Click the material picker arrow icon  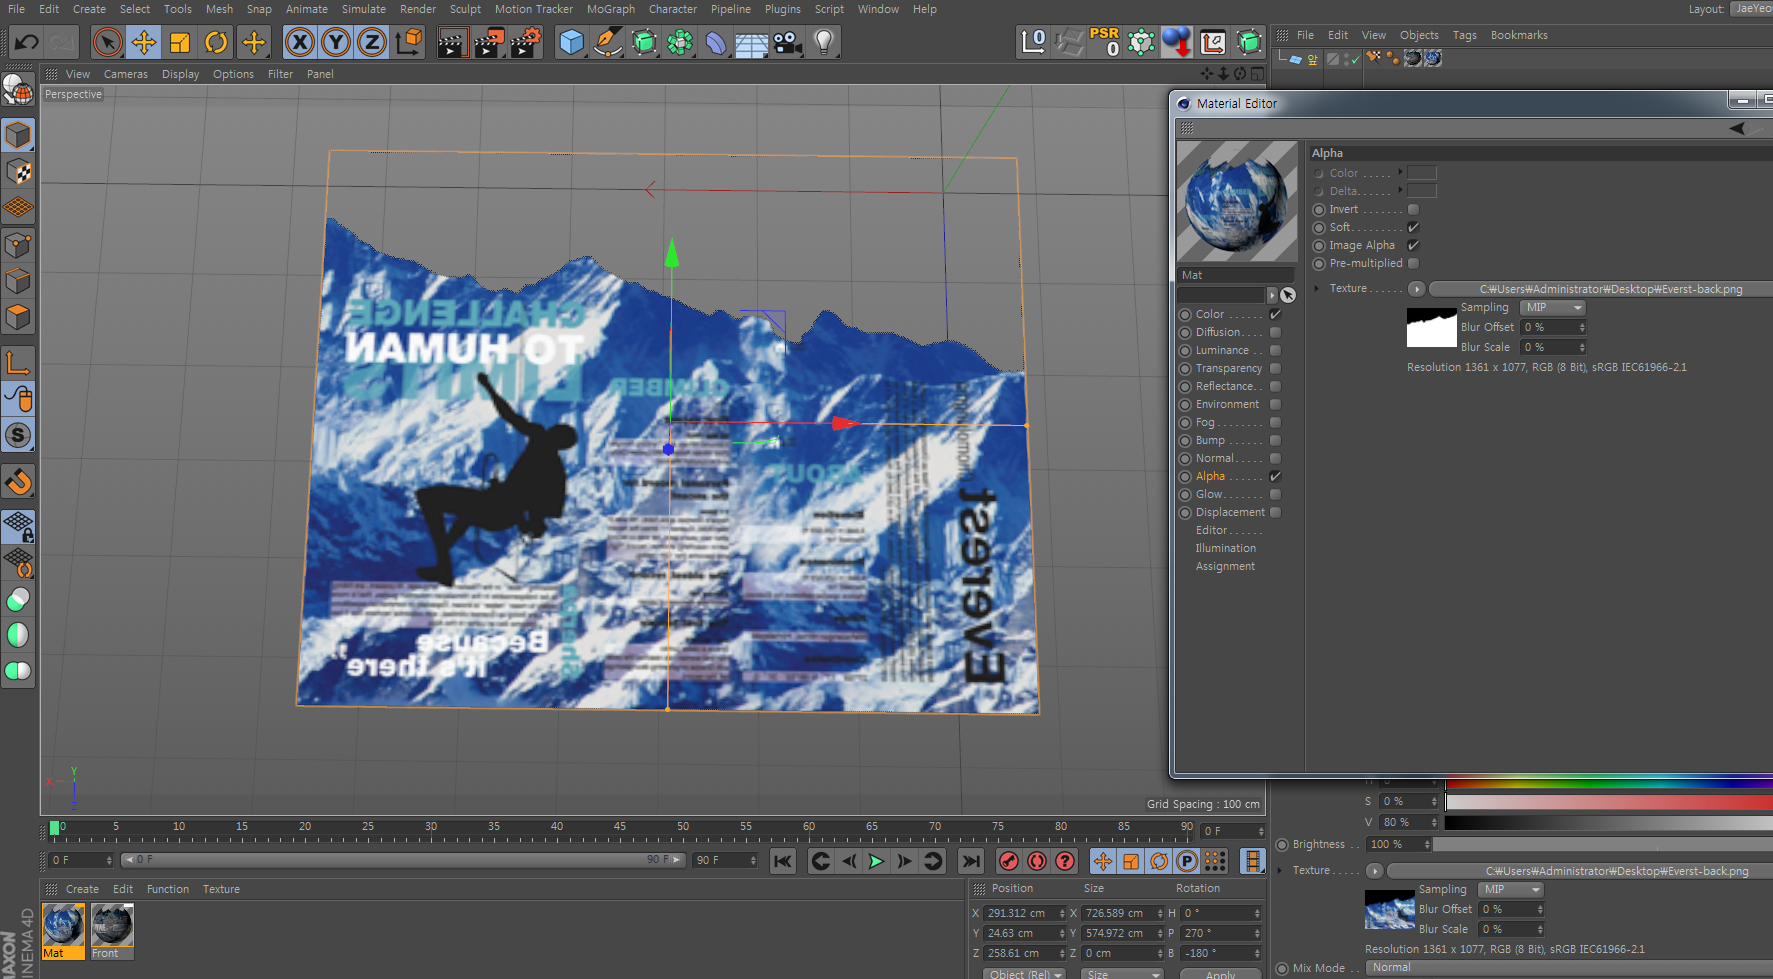(x=1288, y=295)
